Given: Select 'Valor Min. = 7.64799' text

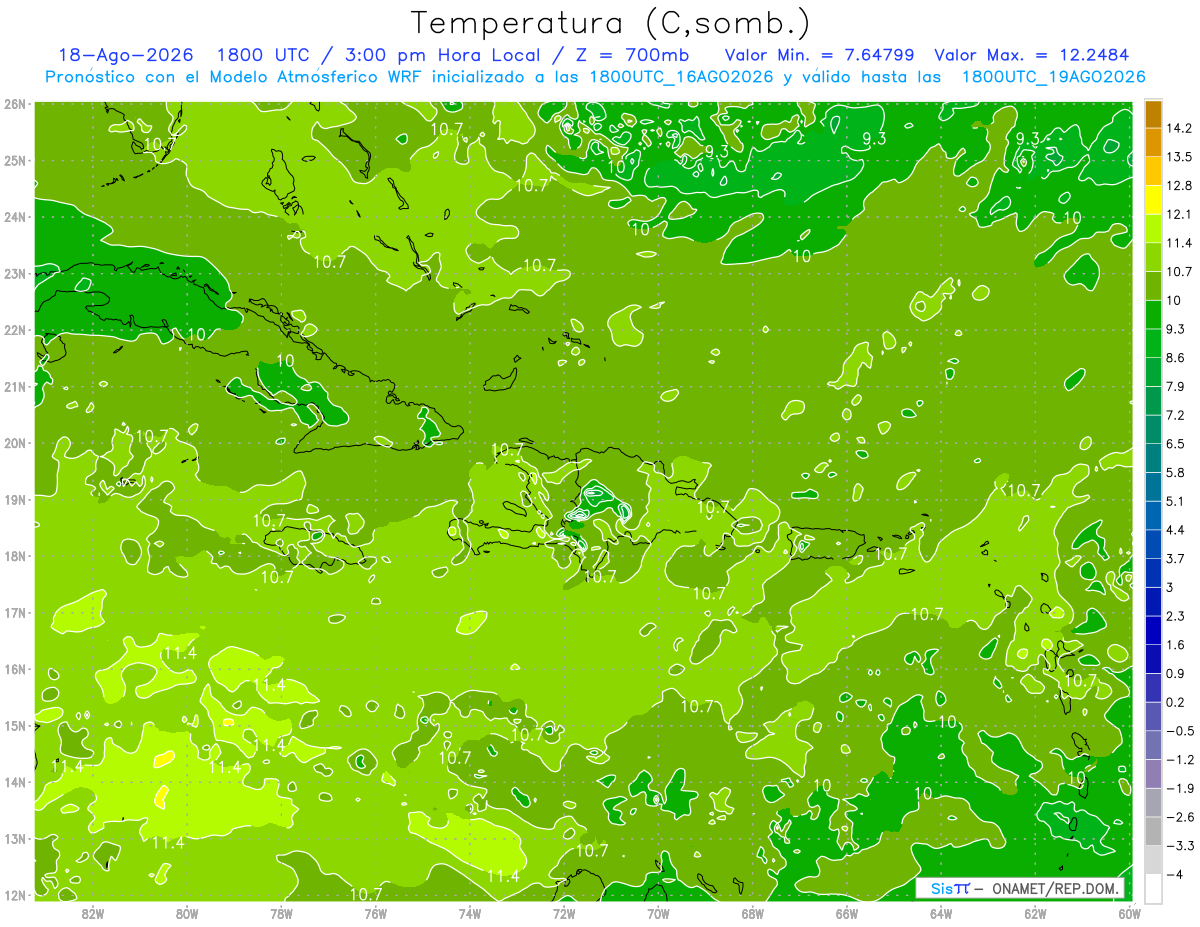Looking at the screenshot, I should (819, 55).
